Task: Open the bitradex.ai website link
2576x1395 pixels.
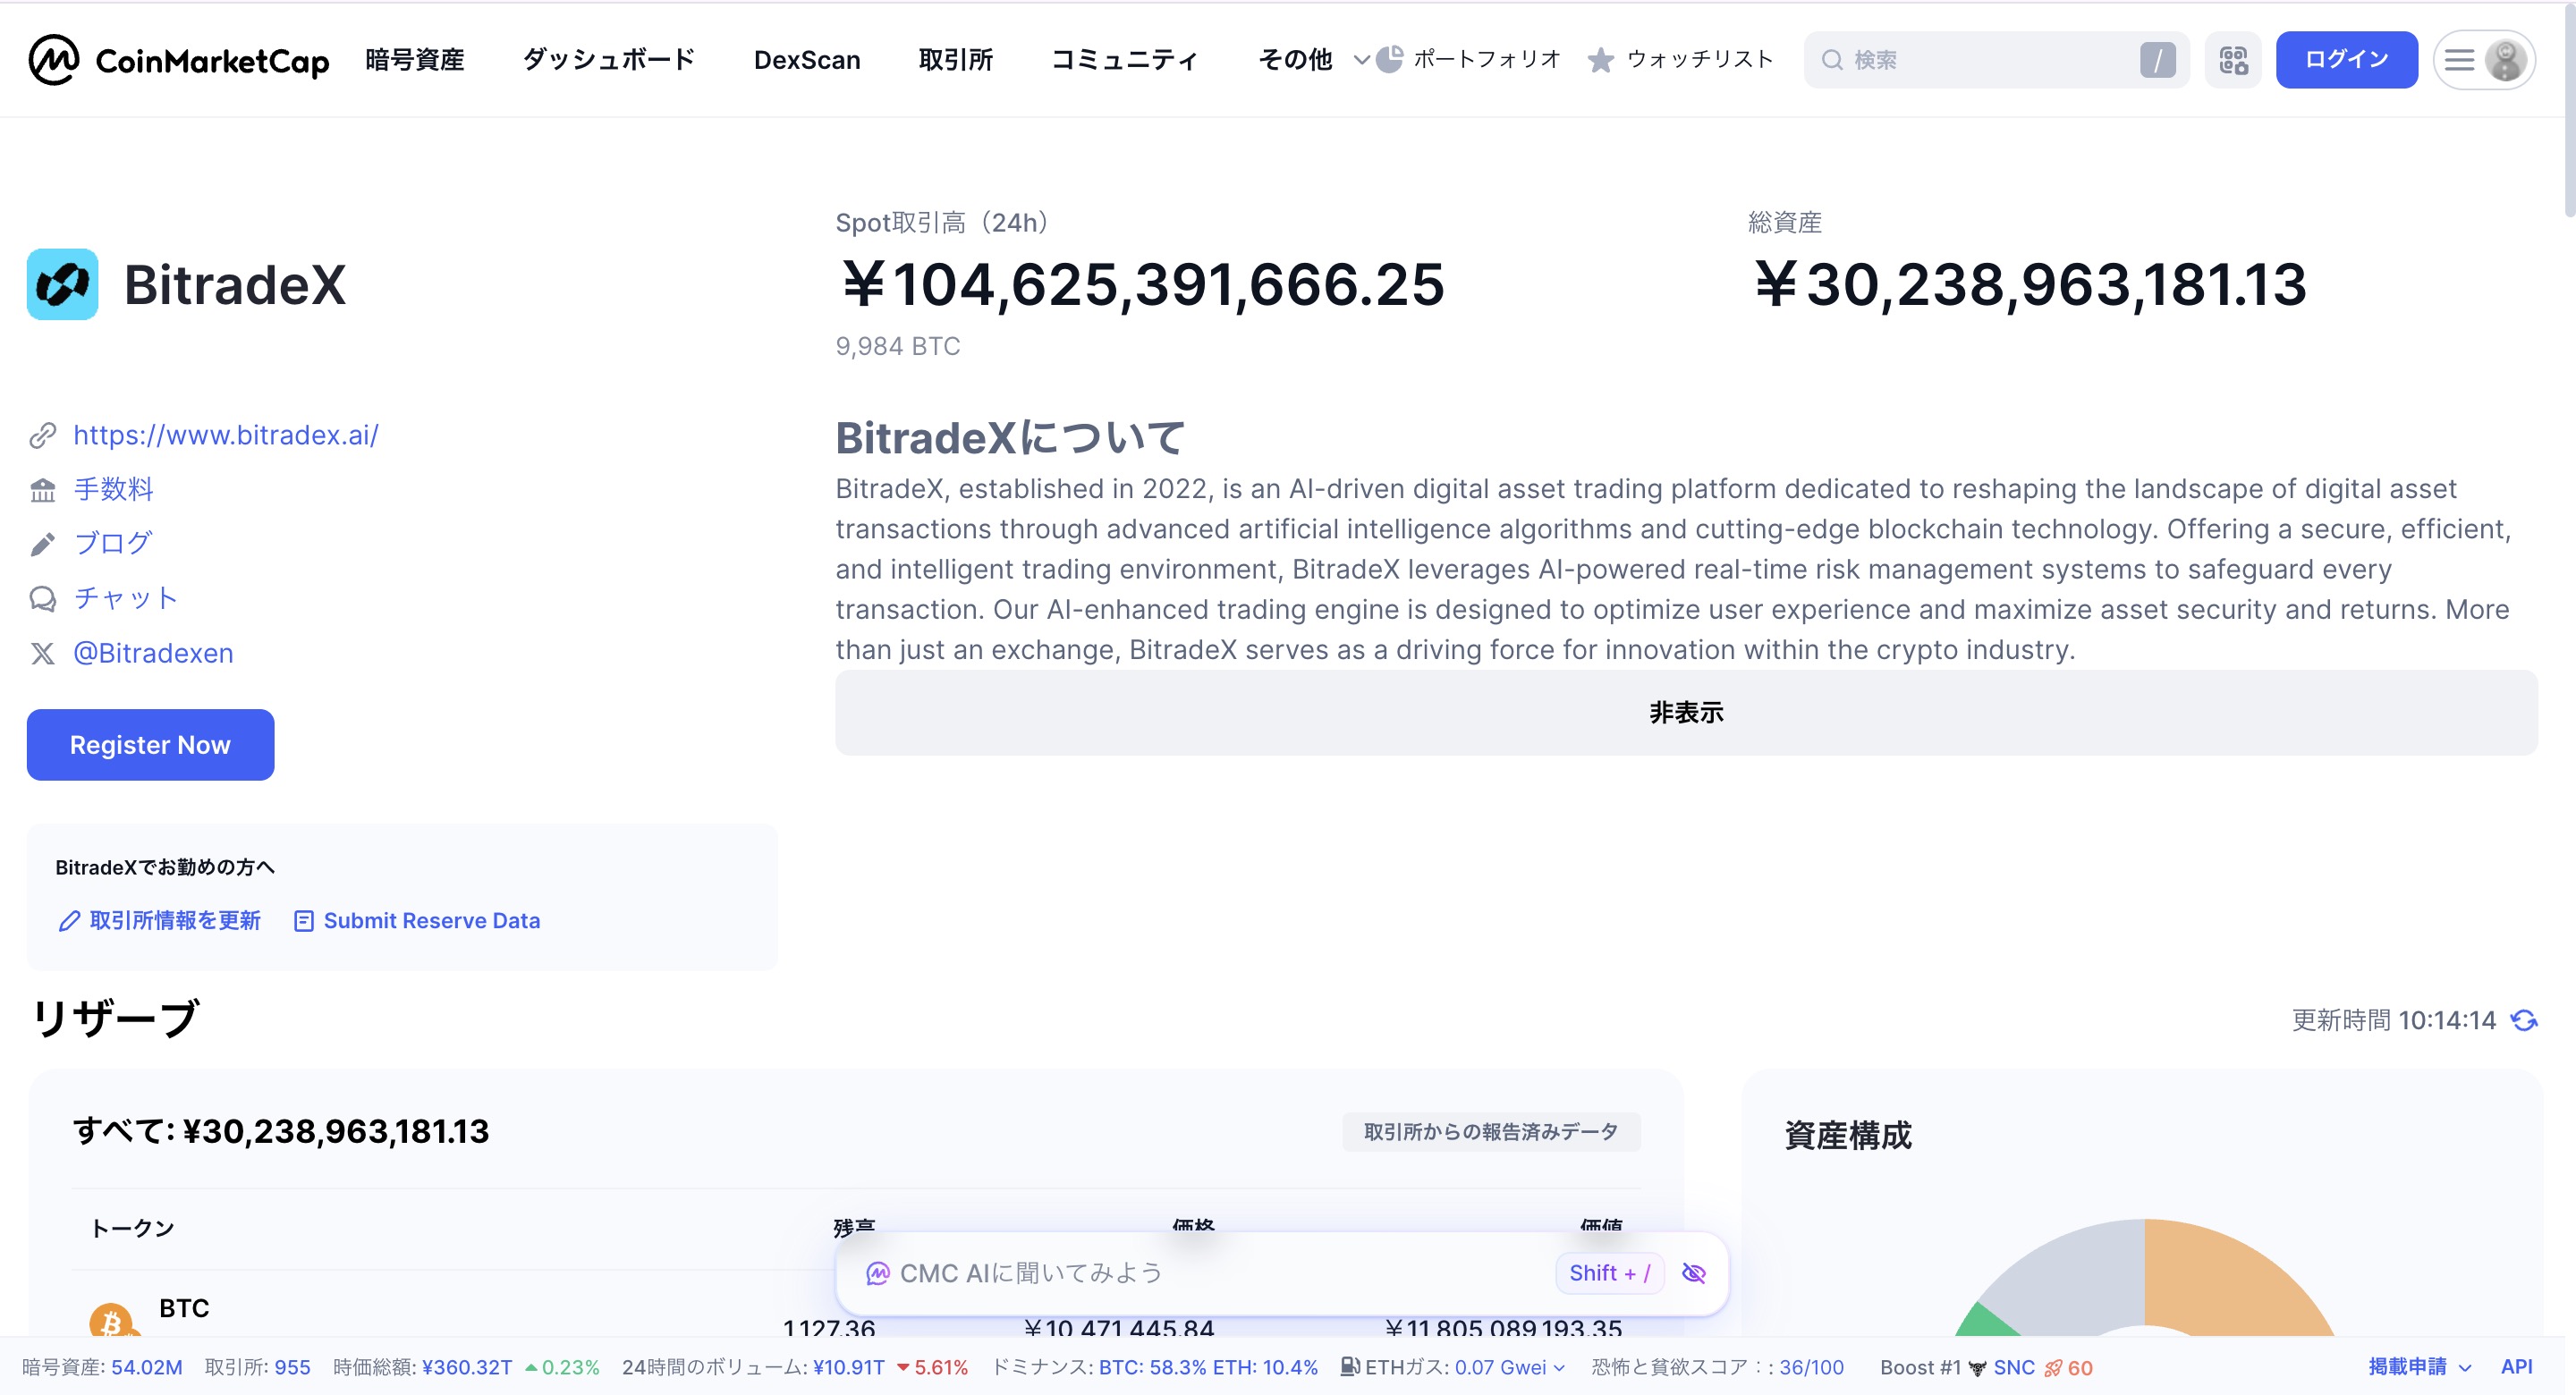Action: tap(226, 435)
